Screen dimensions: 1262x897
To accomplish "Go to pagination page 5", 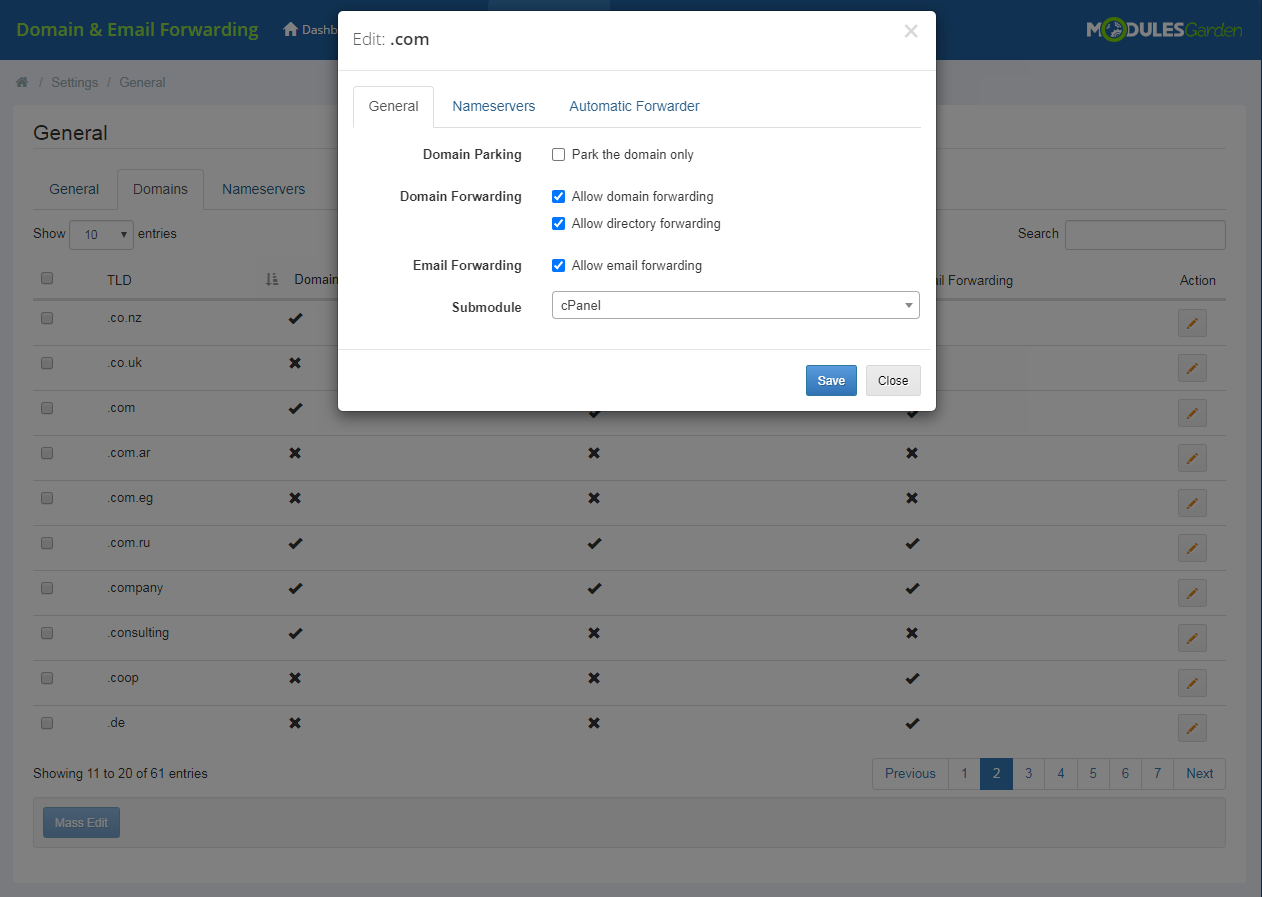I will pyautogui.click(x=1092, y=773).
